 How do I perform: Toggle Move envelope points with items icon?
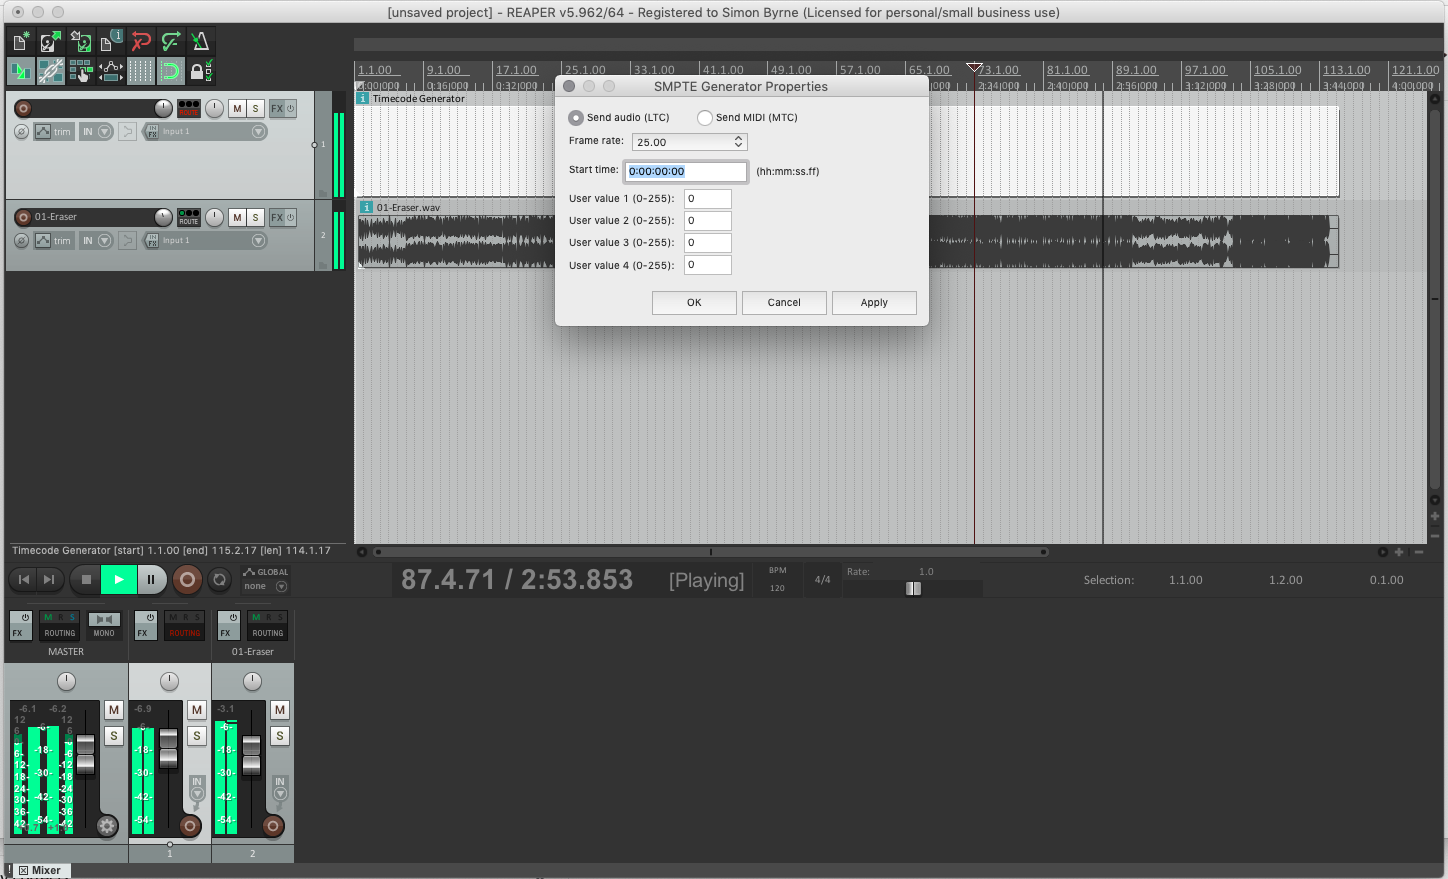[x=111, y=71]
